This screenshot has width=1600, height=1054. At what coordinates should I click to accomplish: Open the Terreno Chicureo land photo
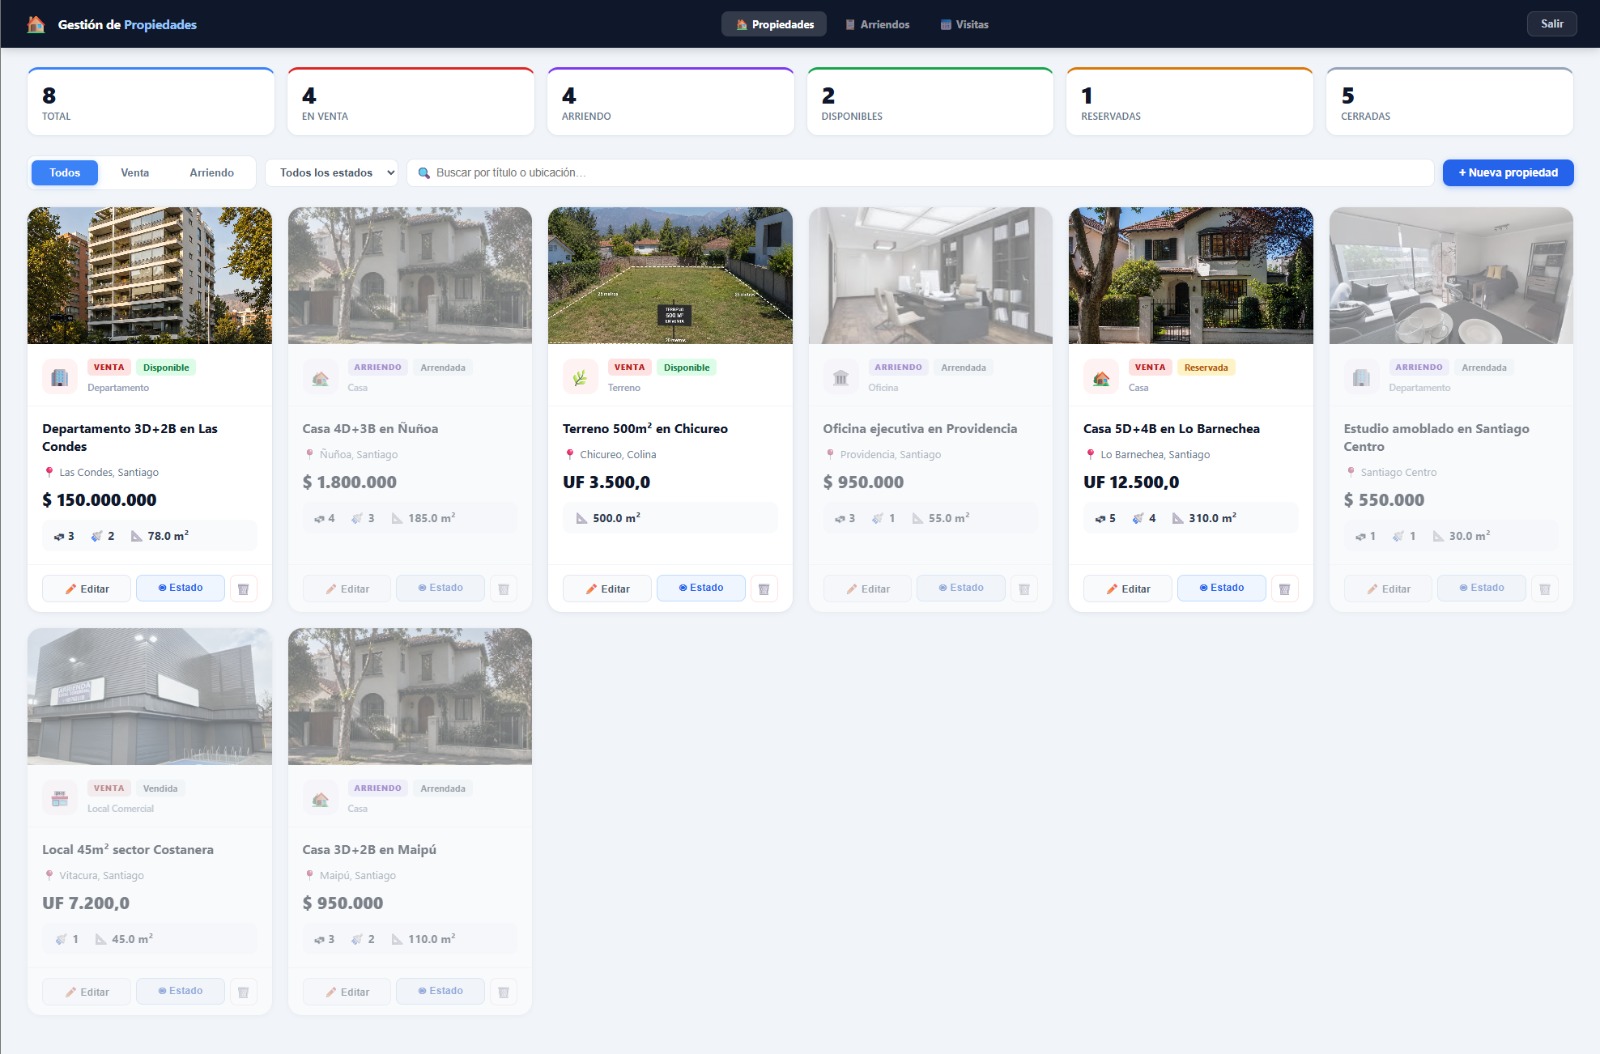(670, 275)
